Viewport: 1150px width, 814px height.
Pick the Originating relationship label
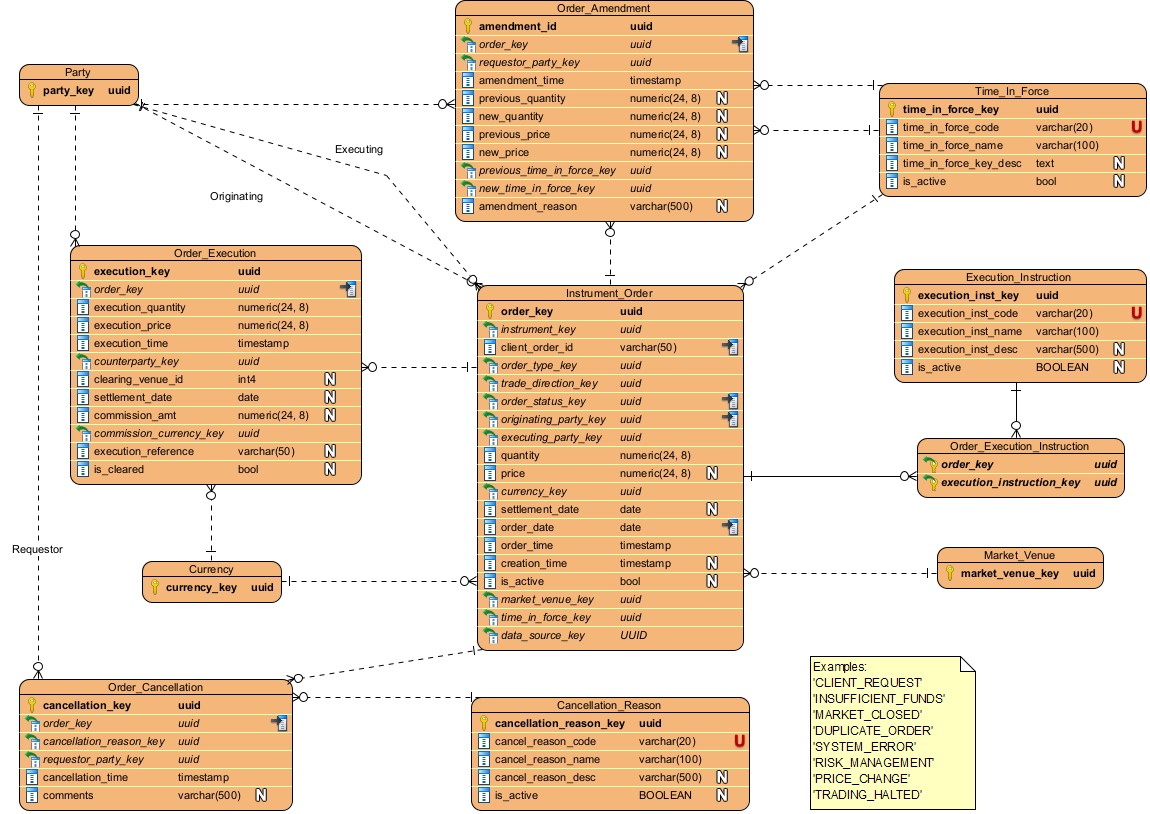(236, 196)
